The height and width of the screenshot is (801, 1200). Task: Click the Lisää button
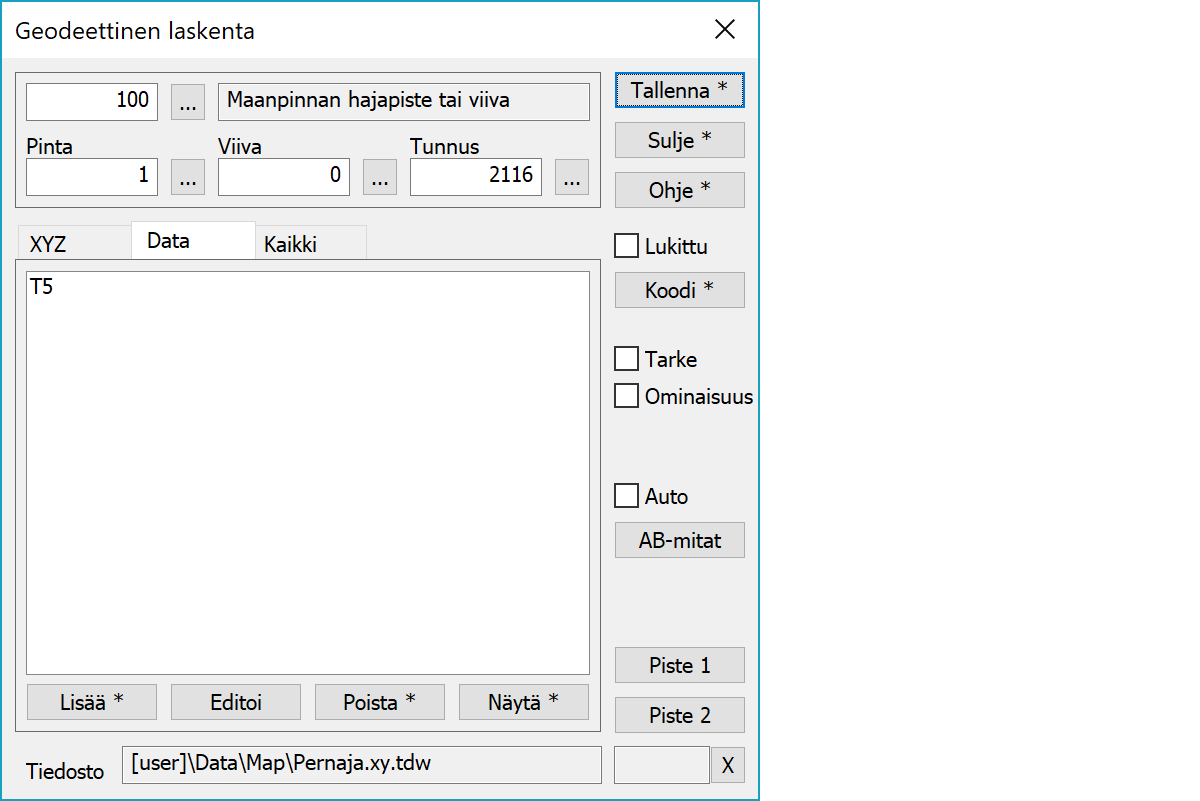click(x=91, y=702)
